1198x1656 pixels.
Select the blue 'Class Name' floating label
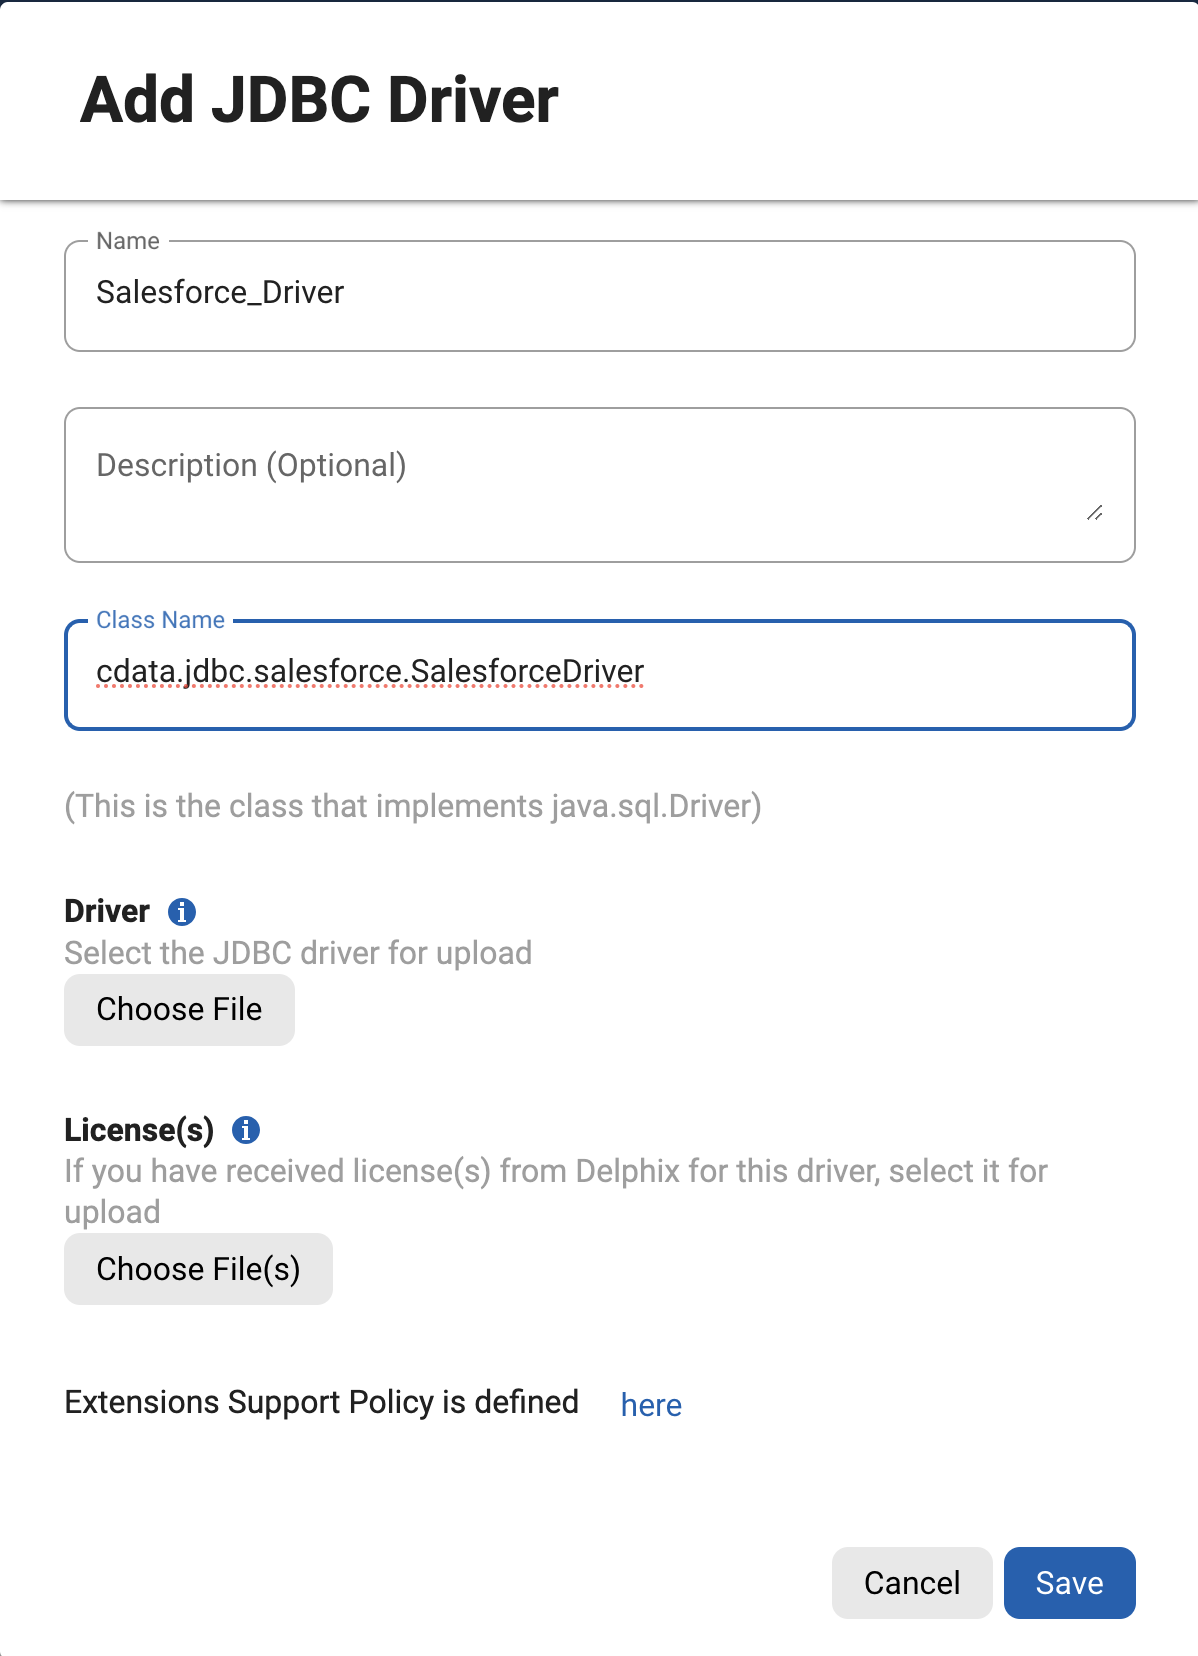pyautogui.click(x=160, y=620)
